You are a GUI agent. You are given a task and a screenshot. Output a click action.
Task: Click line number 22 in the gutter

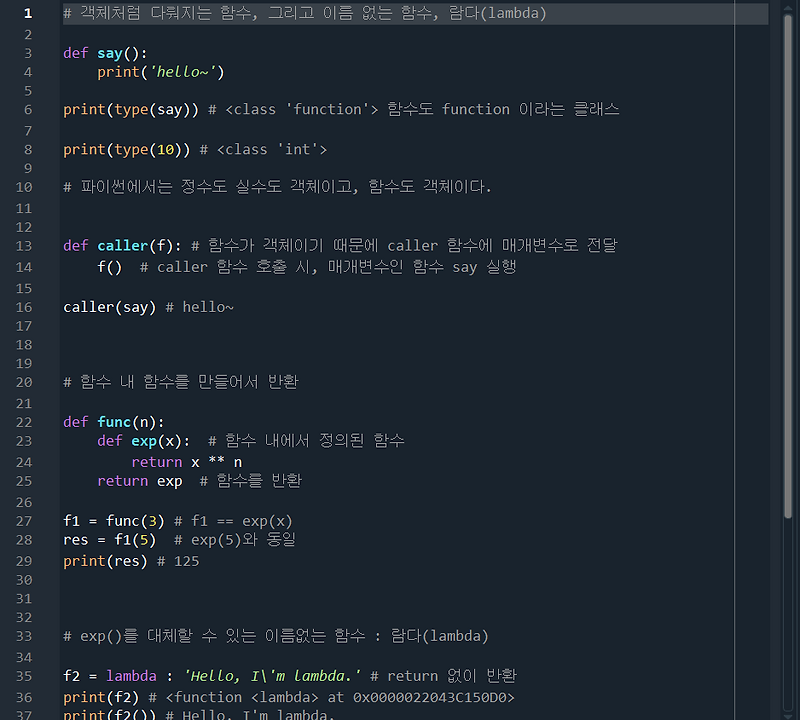coord(24,423)
